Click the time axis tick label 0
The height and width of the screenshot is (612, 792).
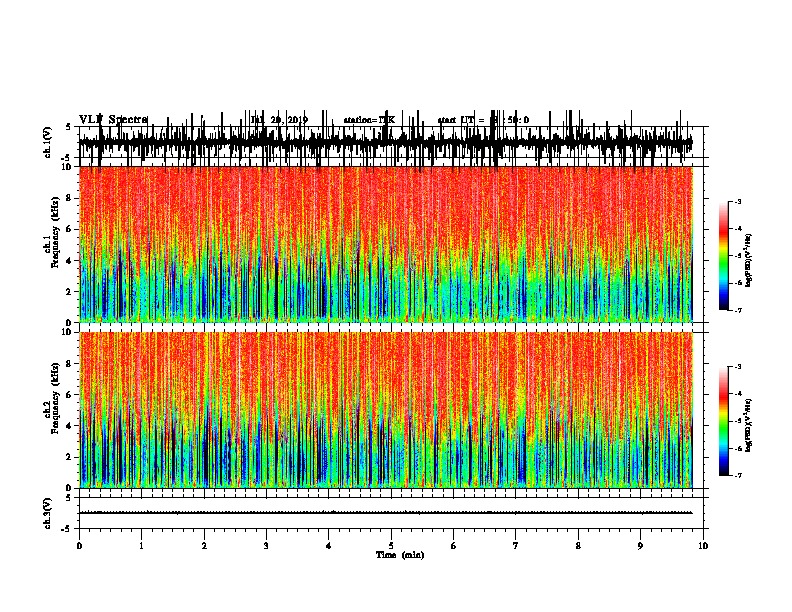coord(79,546)
